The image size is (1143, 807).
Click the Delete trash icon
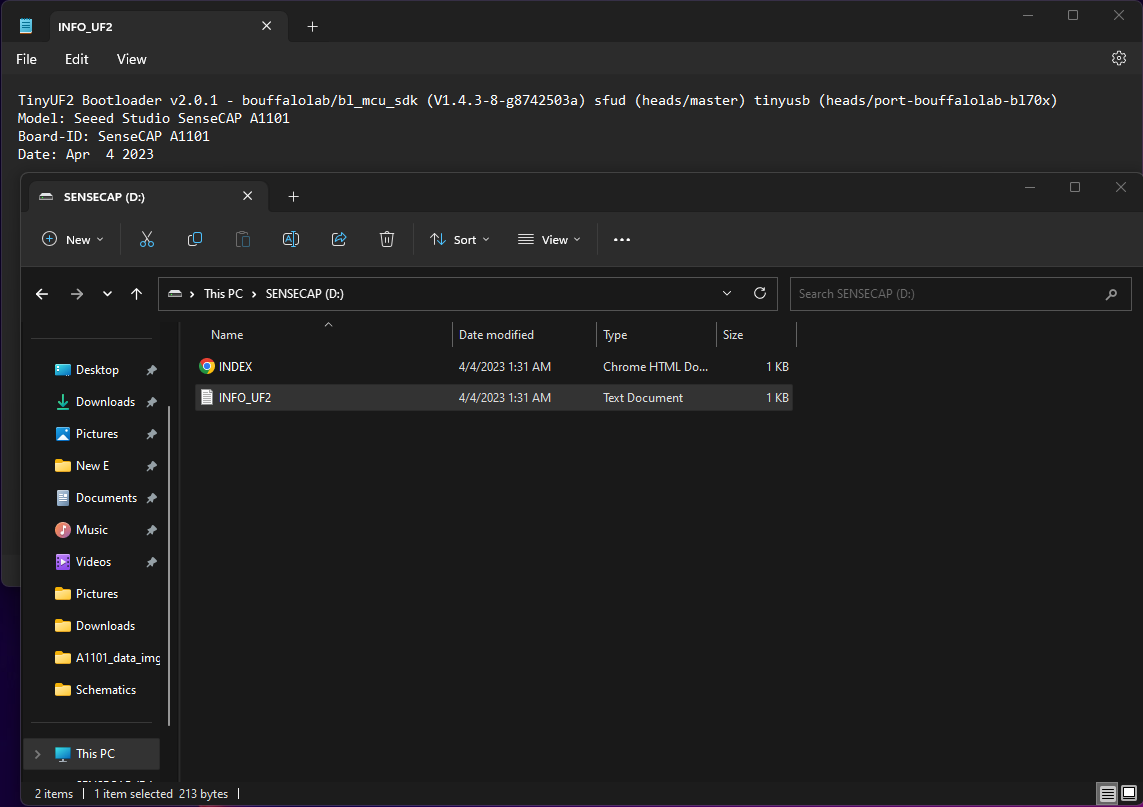coord(387,239)
